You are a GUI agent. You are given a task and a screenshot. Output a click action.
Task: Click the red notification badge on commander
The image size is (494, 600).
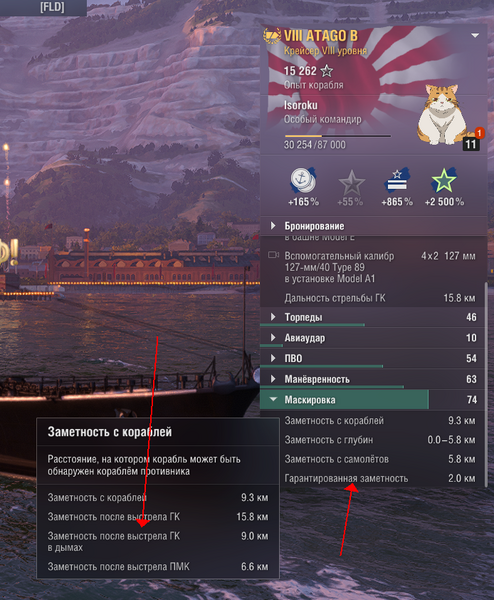click(x=479, y=132)
